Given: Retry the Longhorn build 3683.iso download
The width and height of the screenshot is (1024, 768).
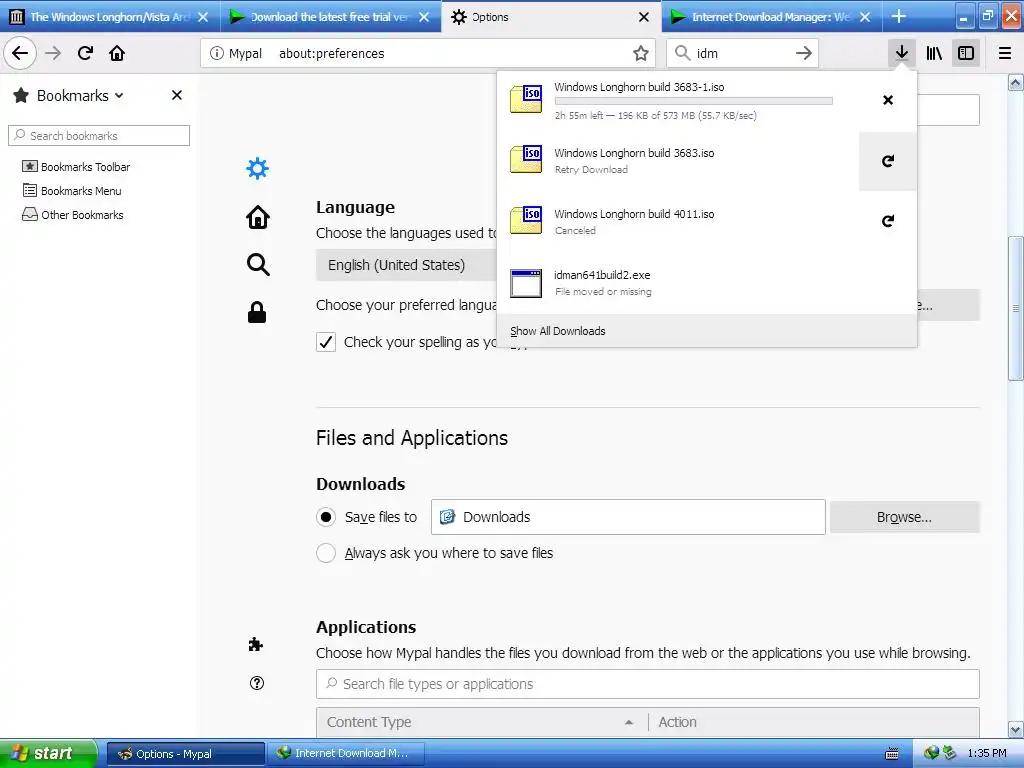Looking at the screenshot, I should [x=888, y=161].
